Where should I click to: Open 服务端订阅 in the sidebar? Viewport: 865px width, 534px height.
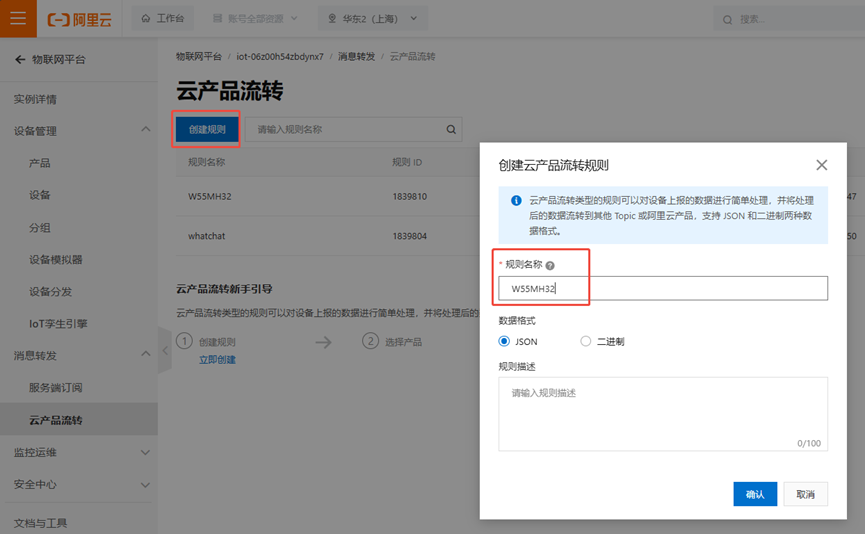coord(55,388)
